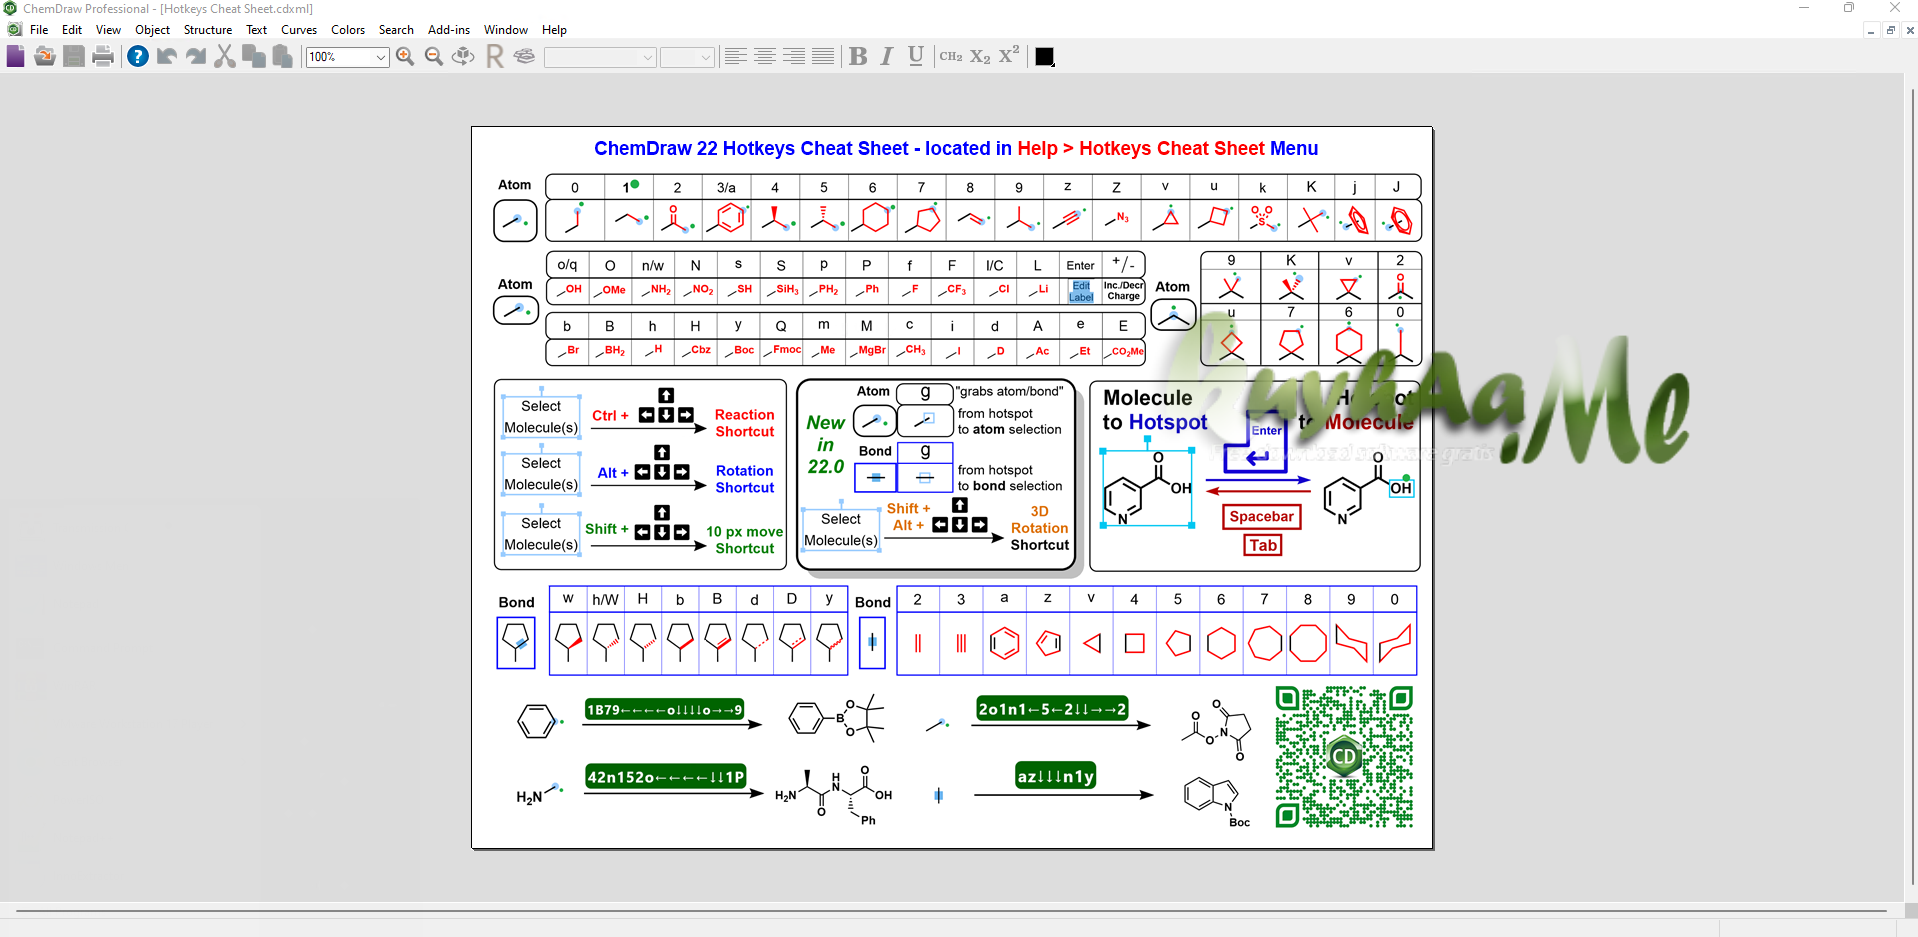Open the File menu
Screen dimensions: 1918x937
click(x=39, y=30)
